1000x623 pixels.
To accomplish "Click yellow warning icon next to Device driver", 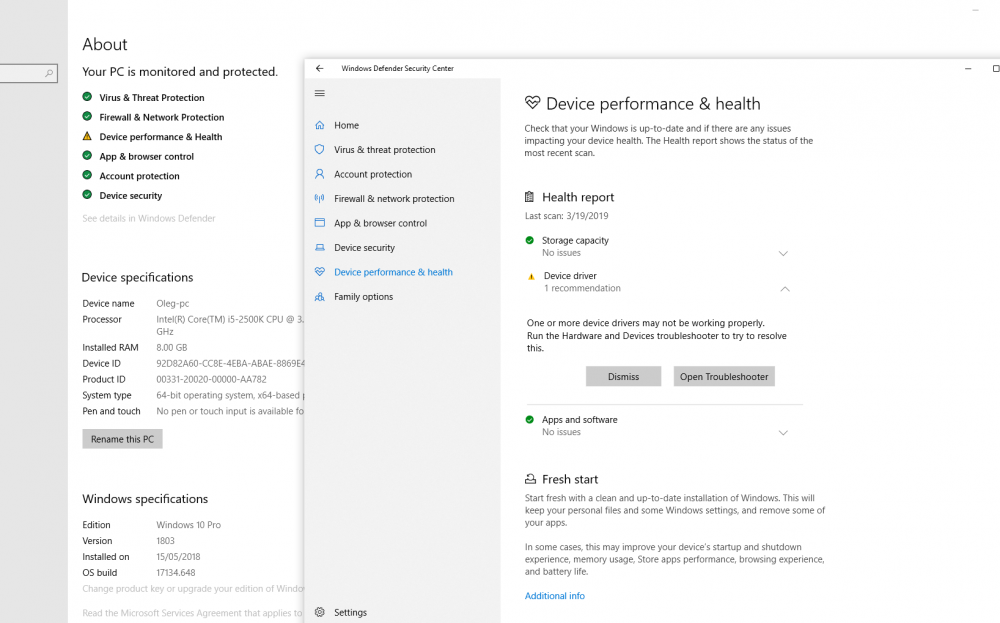I will click(x=531, y=277).
